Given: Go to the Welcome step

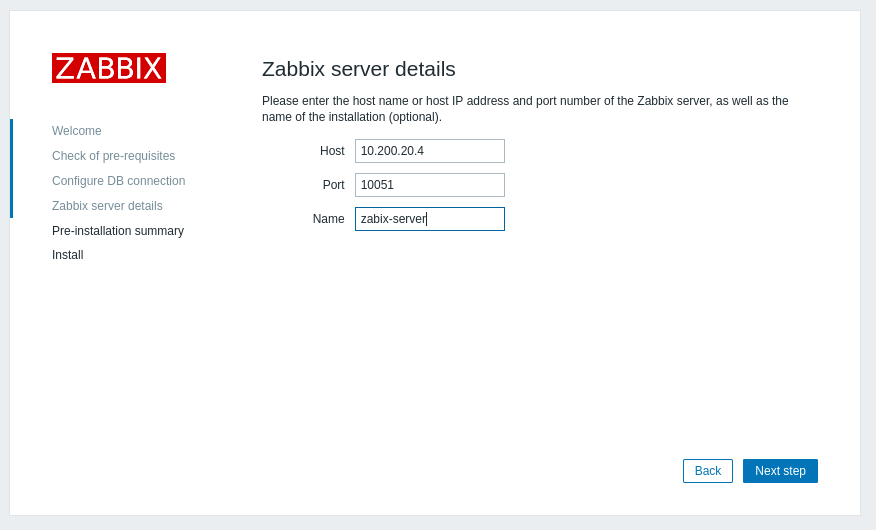Looking at the screenshot, I should pyautogui.click(x=77, y=131).
